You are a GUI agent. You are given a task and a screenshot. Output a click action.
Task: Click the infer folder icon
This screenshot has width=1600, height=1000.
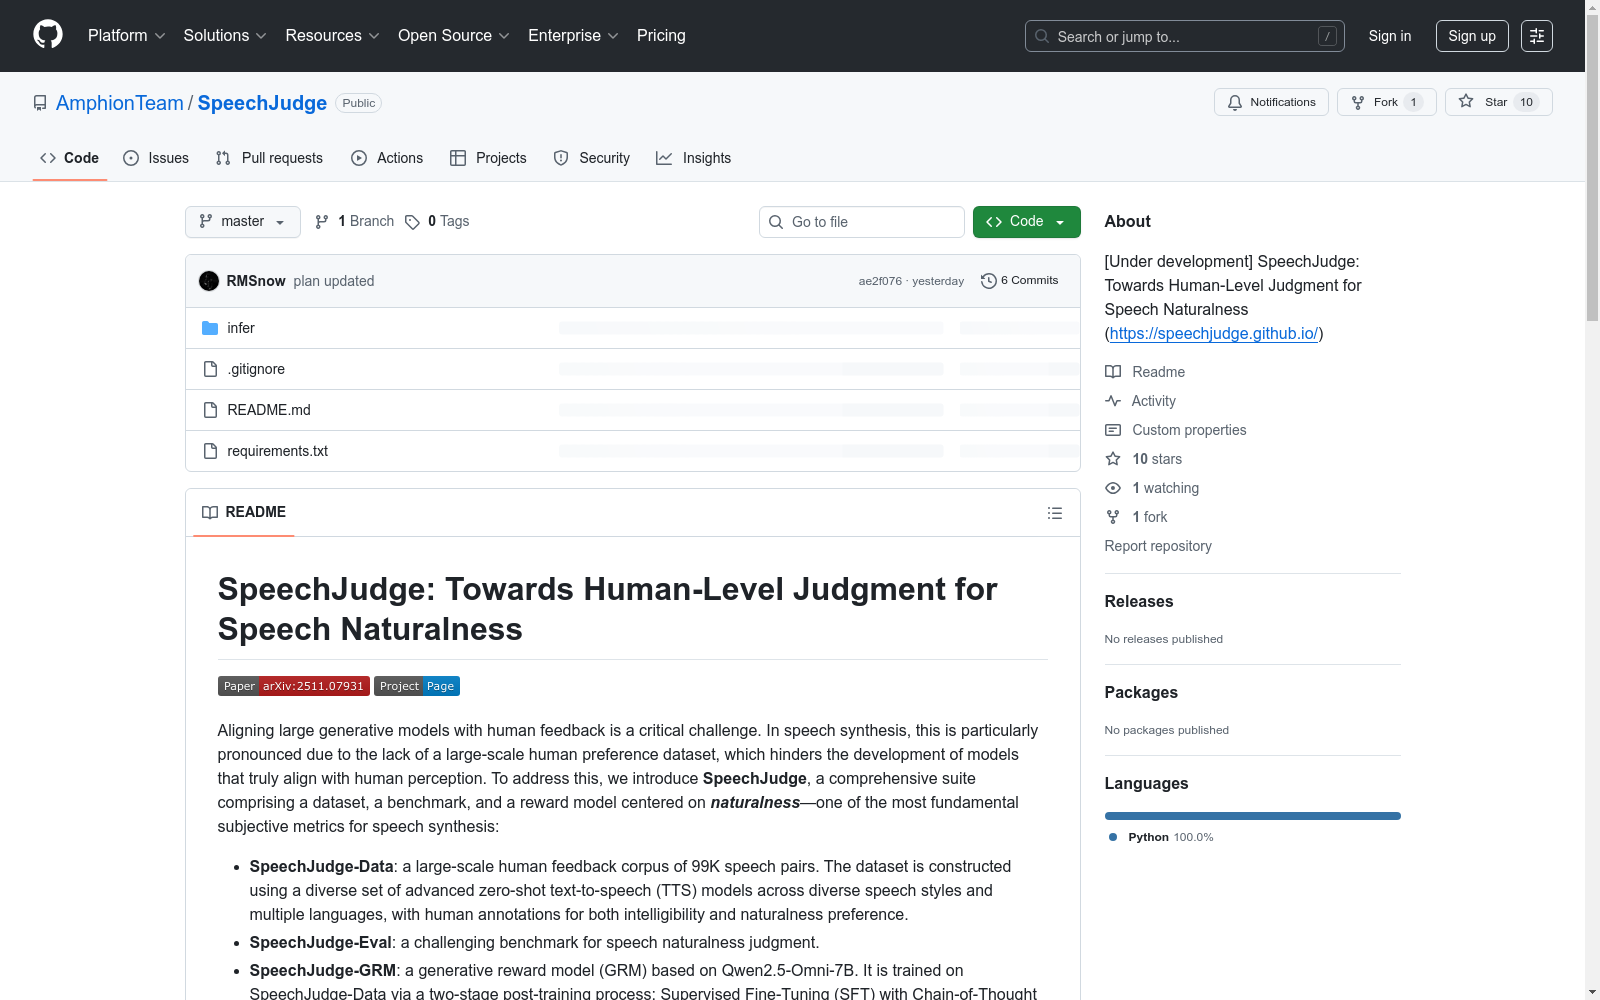coord(210,328)
